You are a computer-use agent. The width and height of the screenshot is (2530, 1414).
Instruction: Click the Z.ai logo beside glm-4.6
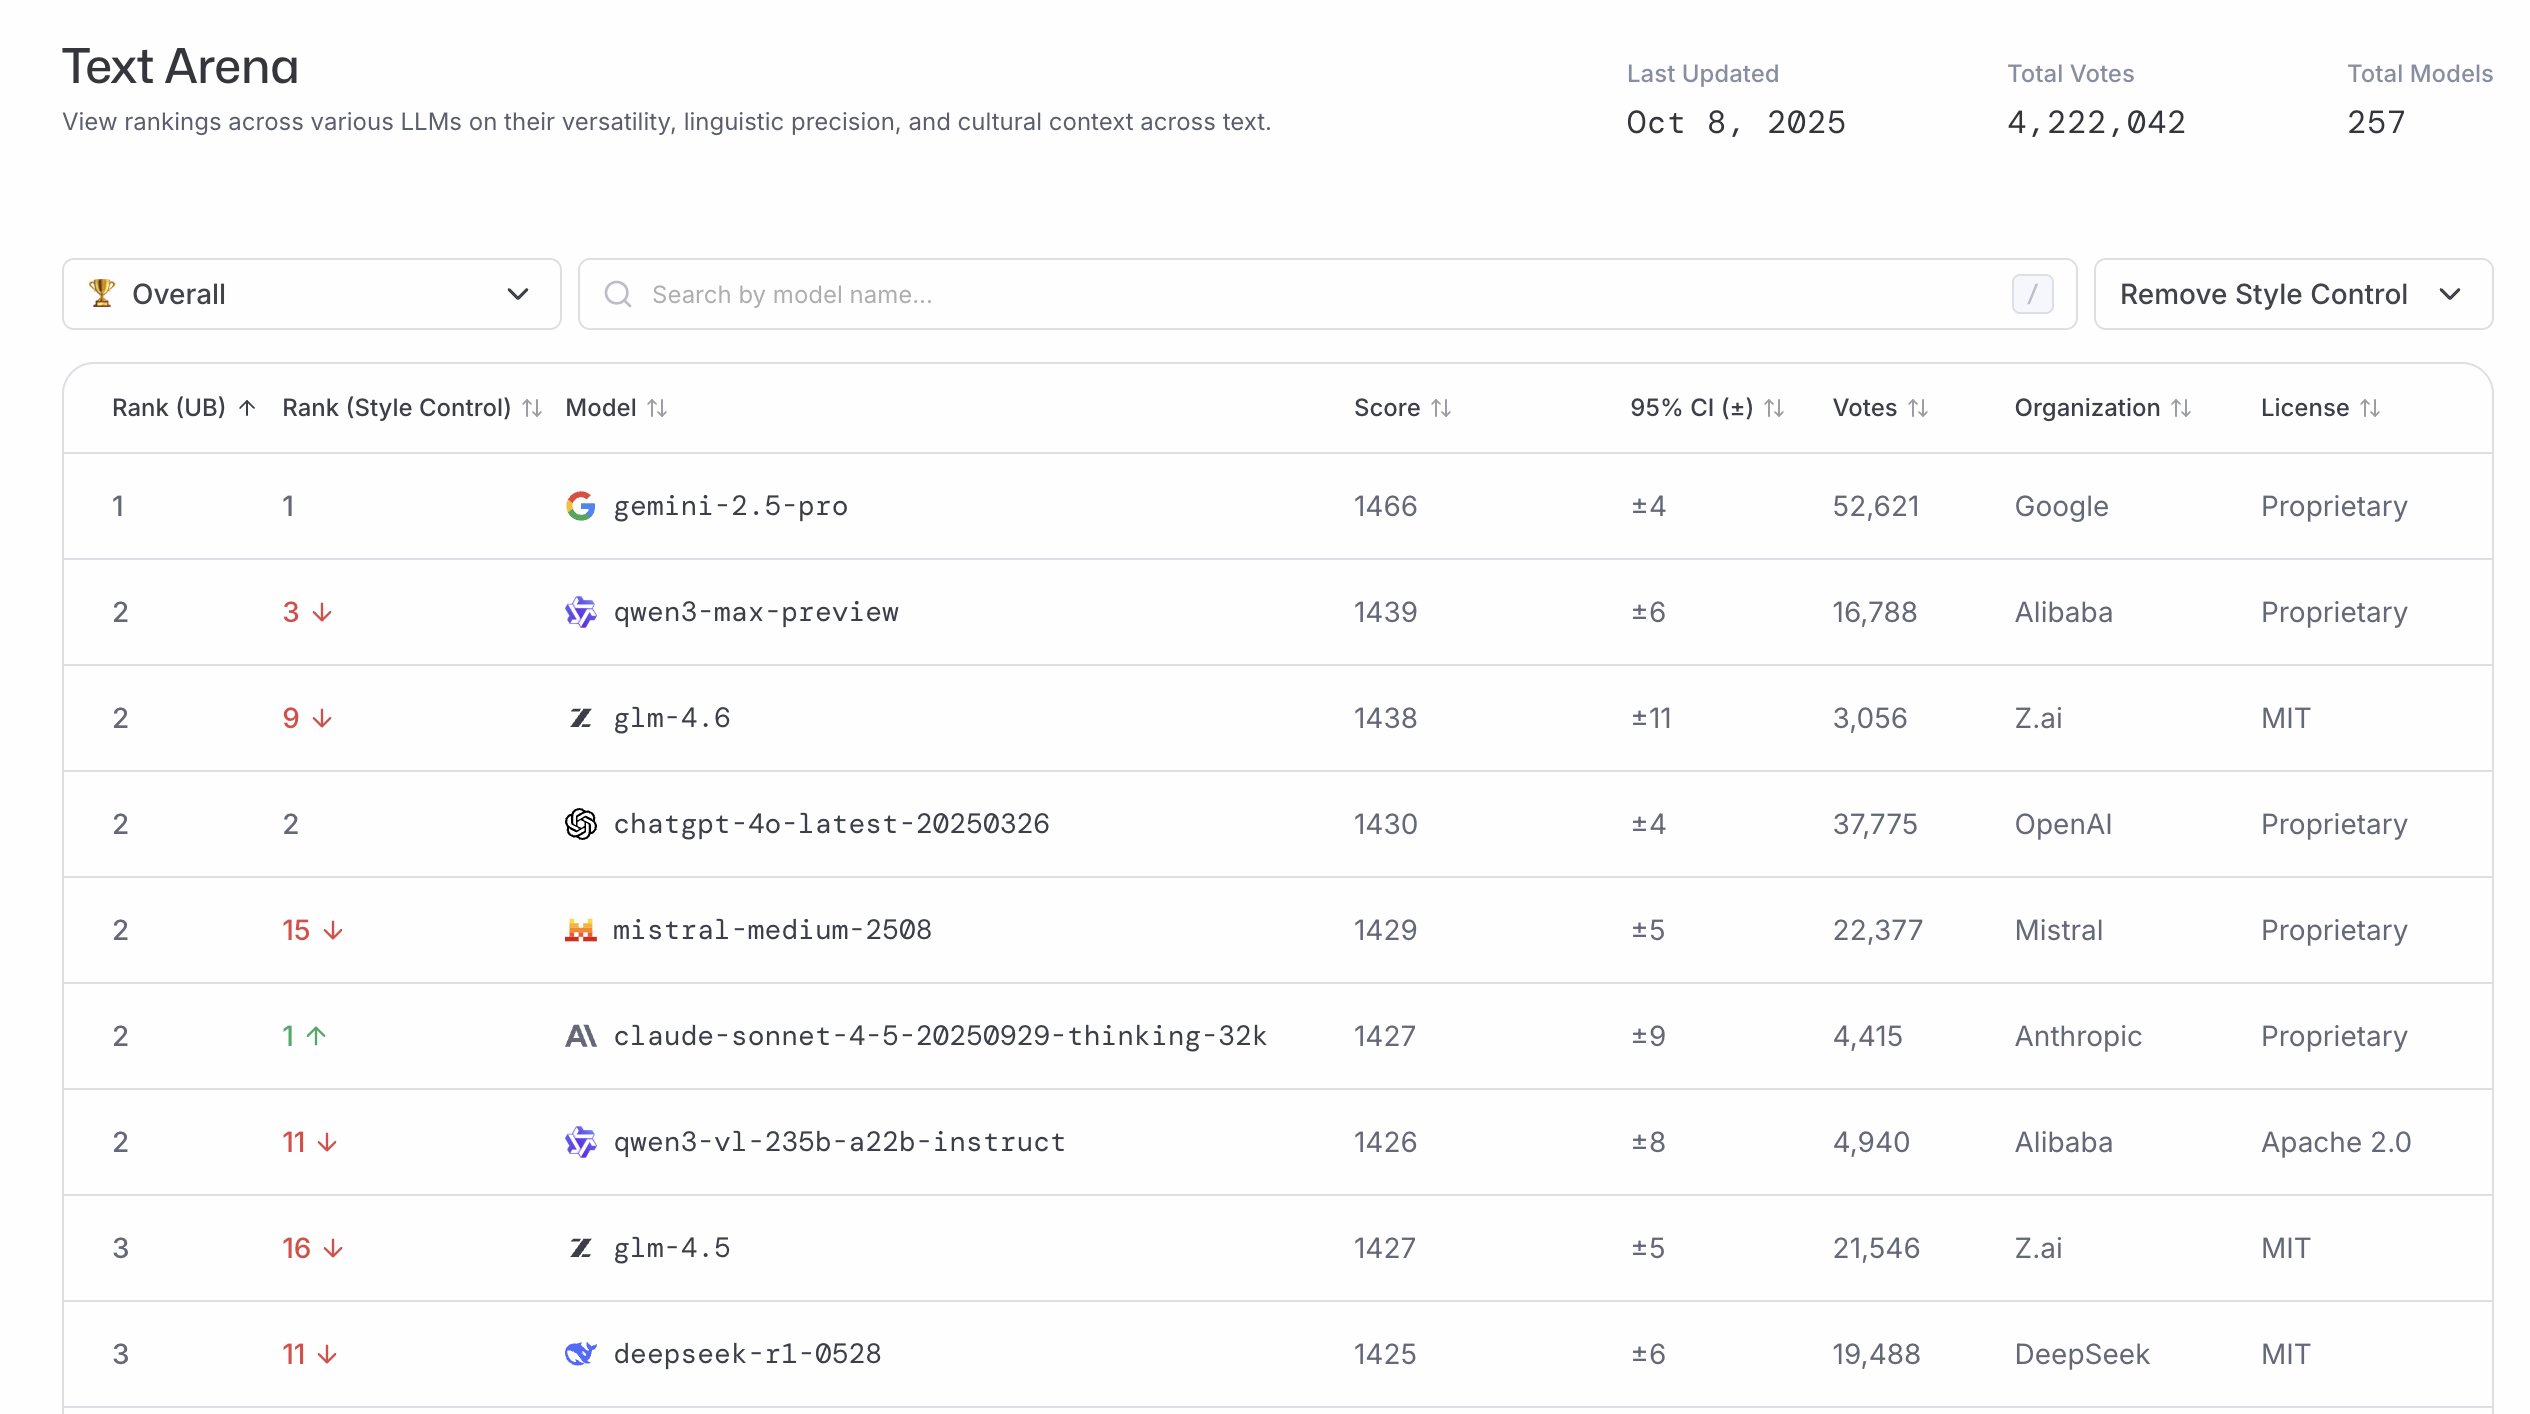[580, 718]
